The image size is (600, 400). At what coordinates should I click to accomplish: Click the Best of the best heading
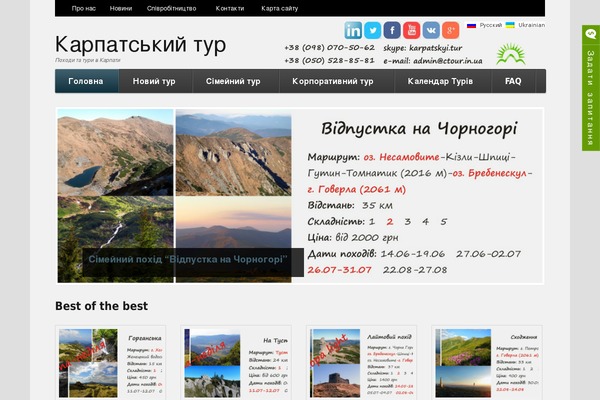(101, 306)
